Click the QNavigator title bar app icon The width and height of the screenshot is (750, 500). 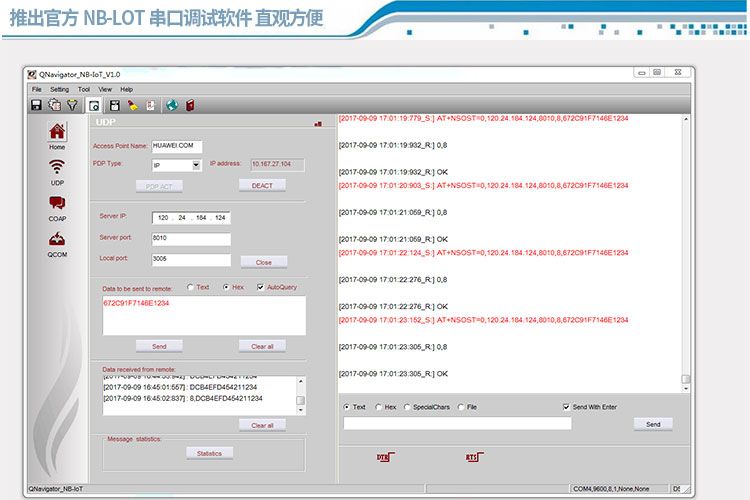(x=32, y=74)
